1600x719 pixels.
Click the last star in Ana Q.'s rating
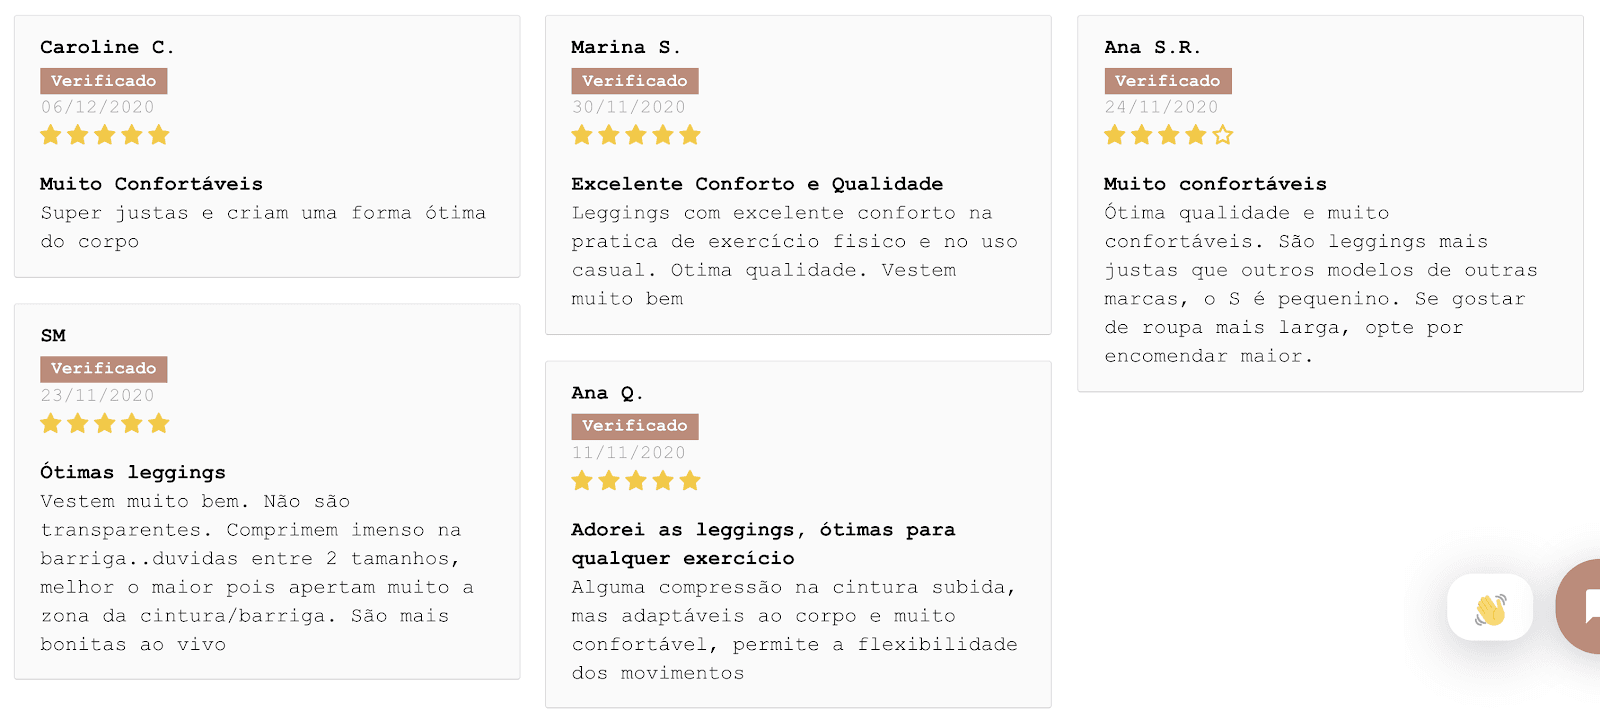690,481
